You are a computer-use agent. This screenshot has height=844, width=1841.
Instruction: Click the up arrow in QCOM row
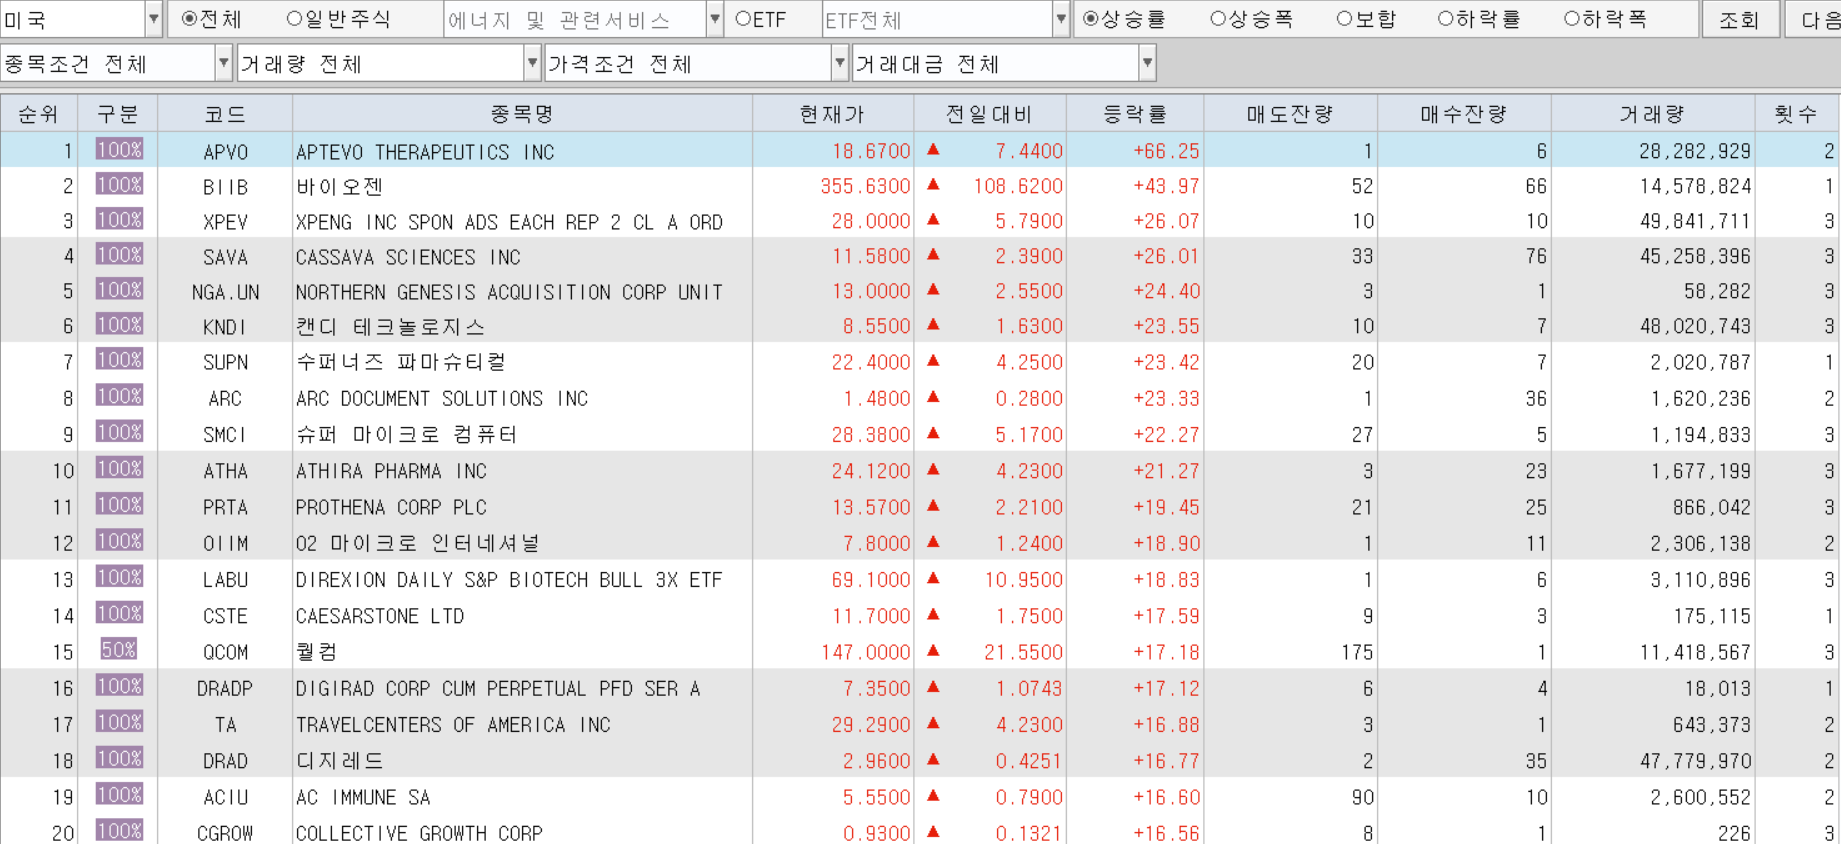(933, 650)
